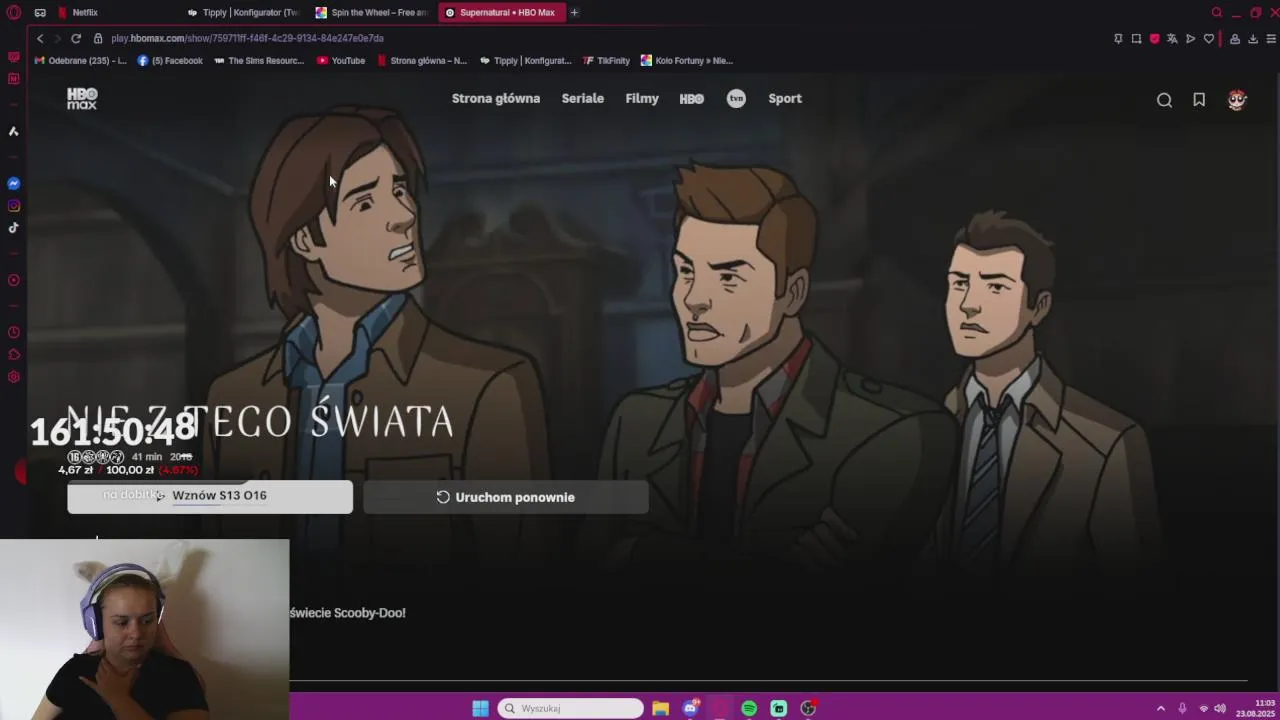Switch to the Tipply Konfigurator tab

point(243,12)
